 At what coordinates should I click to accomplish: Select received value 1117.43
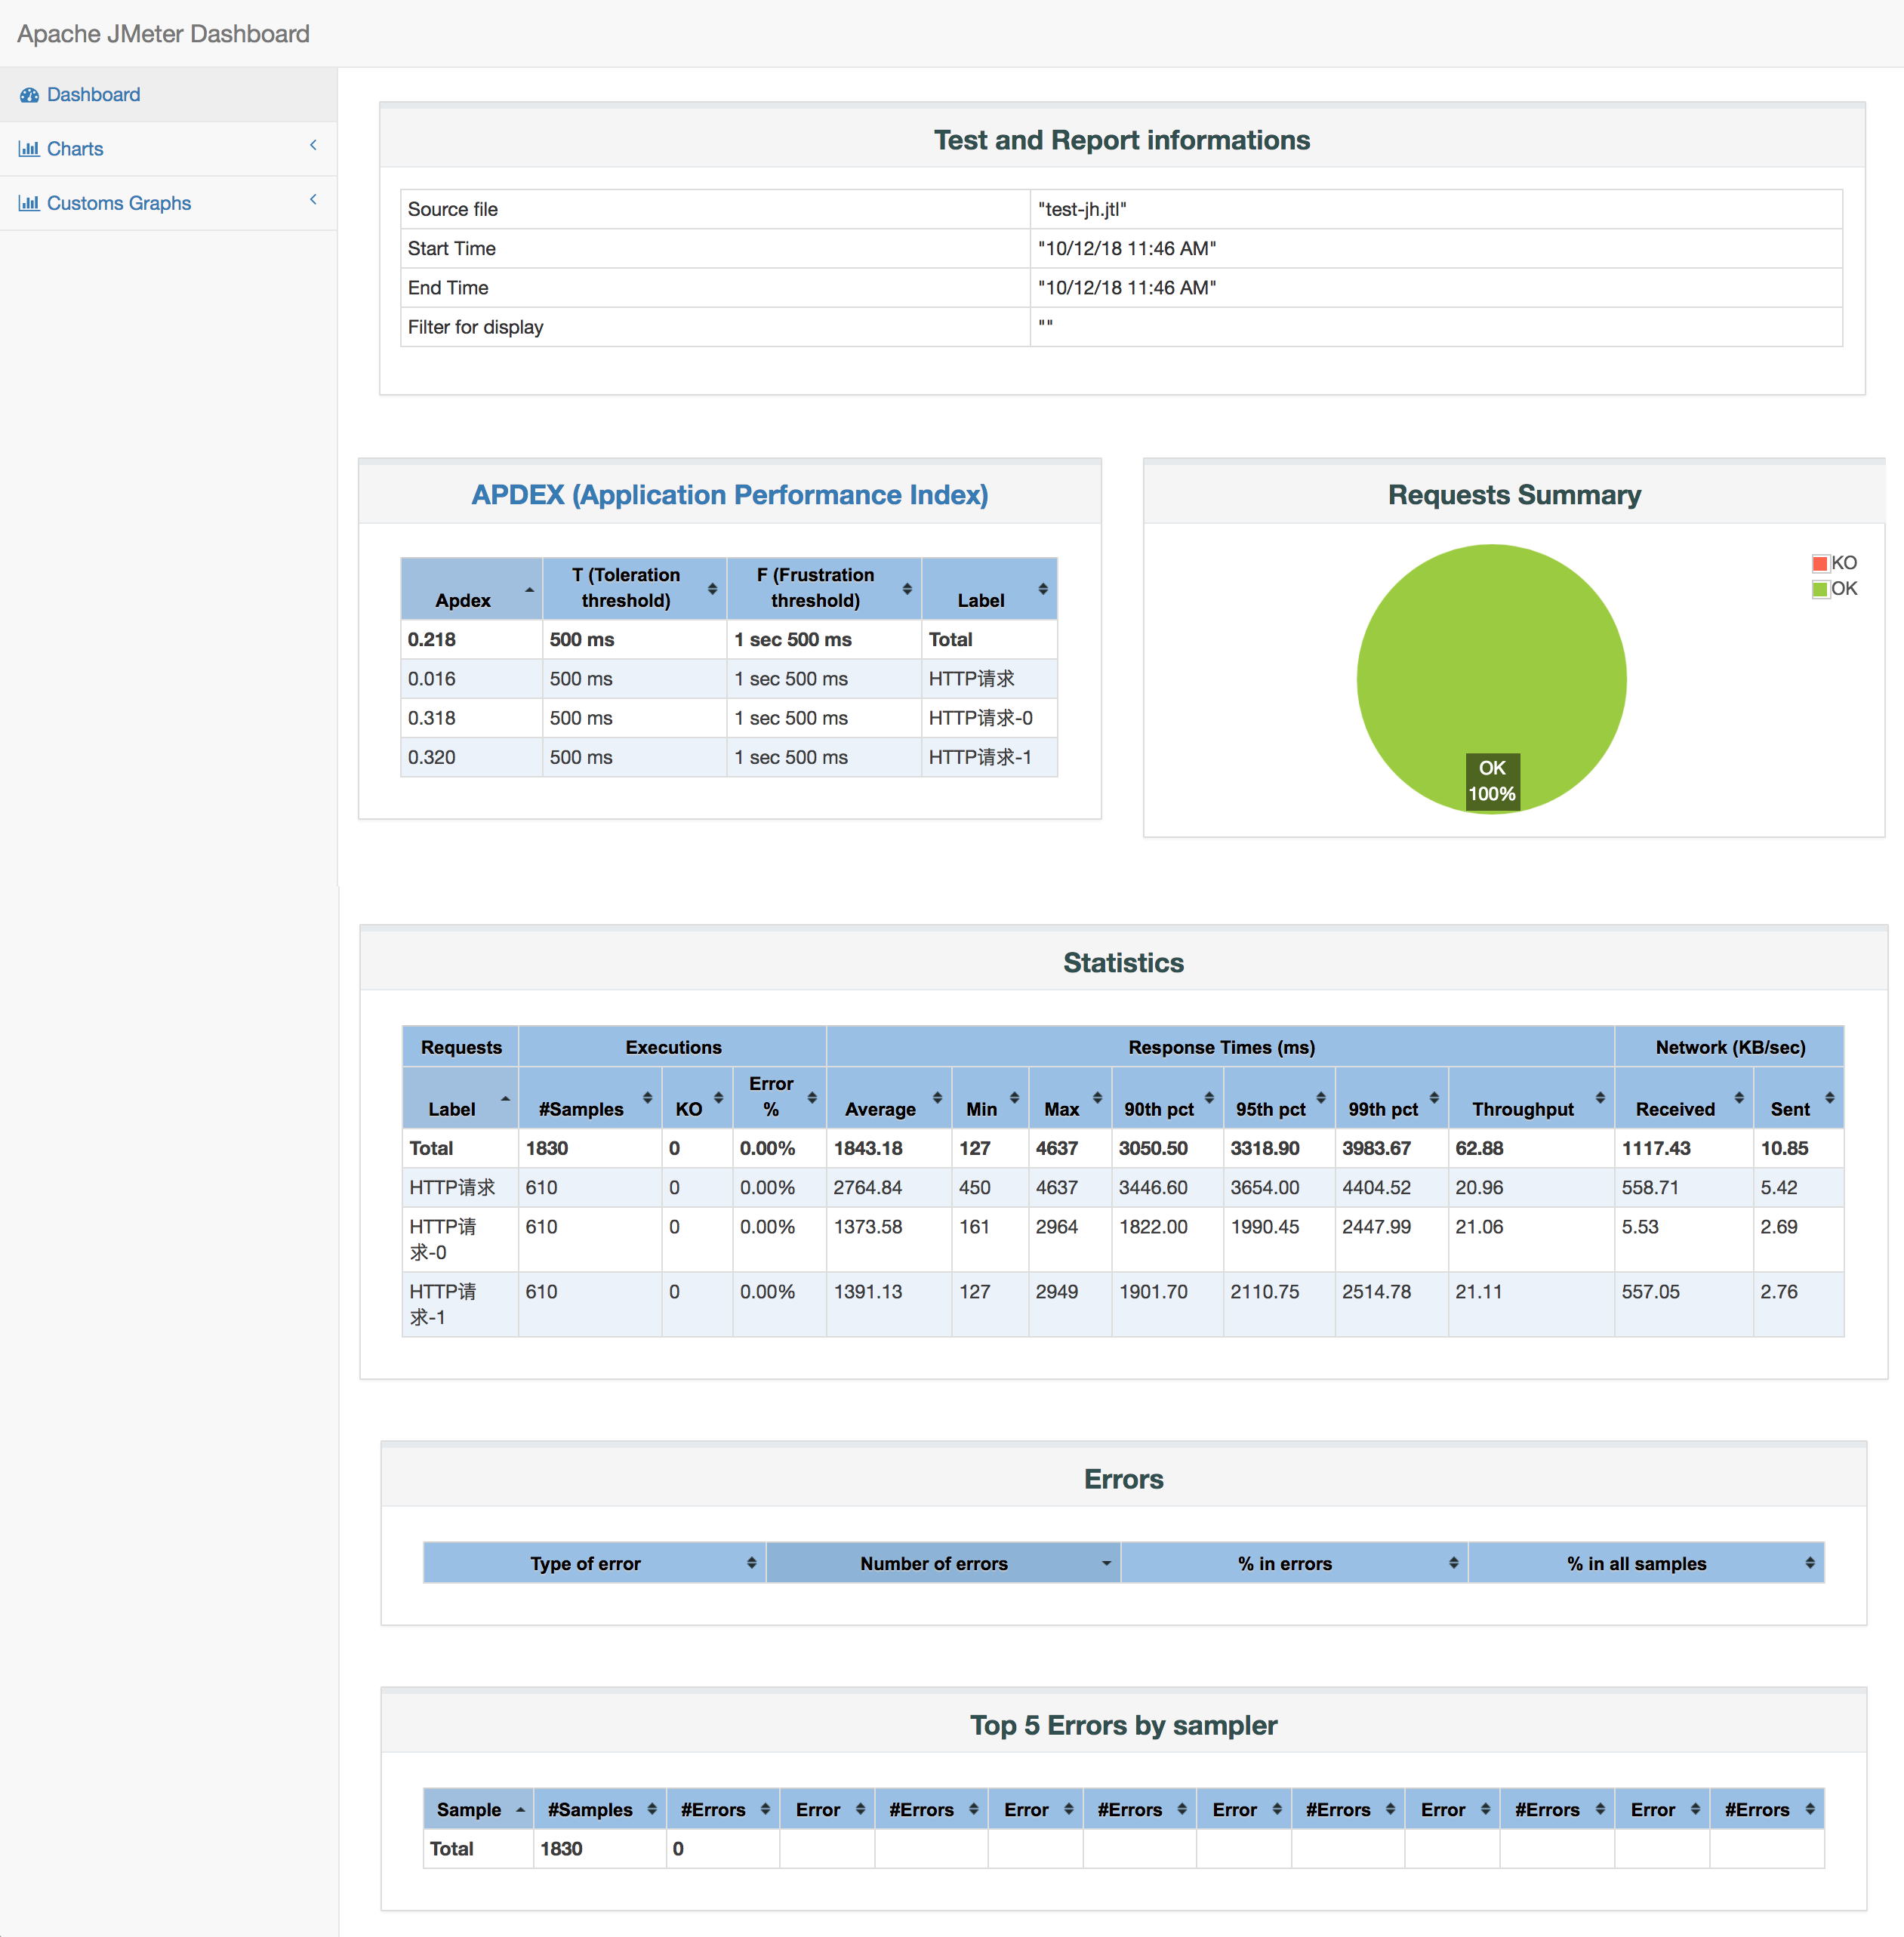tap(1656, 1149)
